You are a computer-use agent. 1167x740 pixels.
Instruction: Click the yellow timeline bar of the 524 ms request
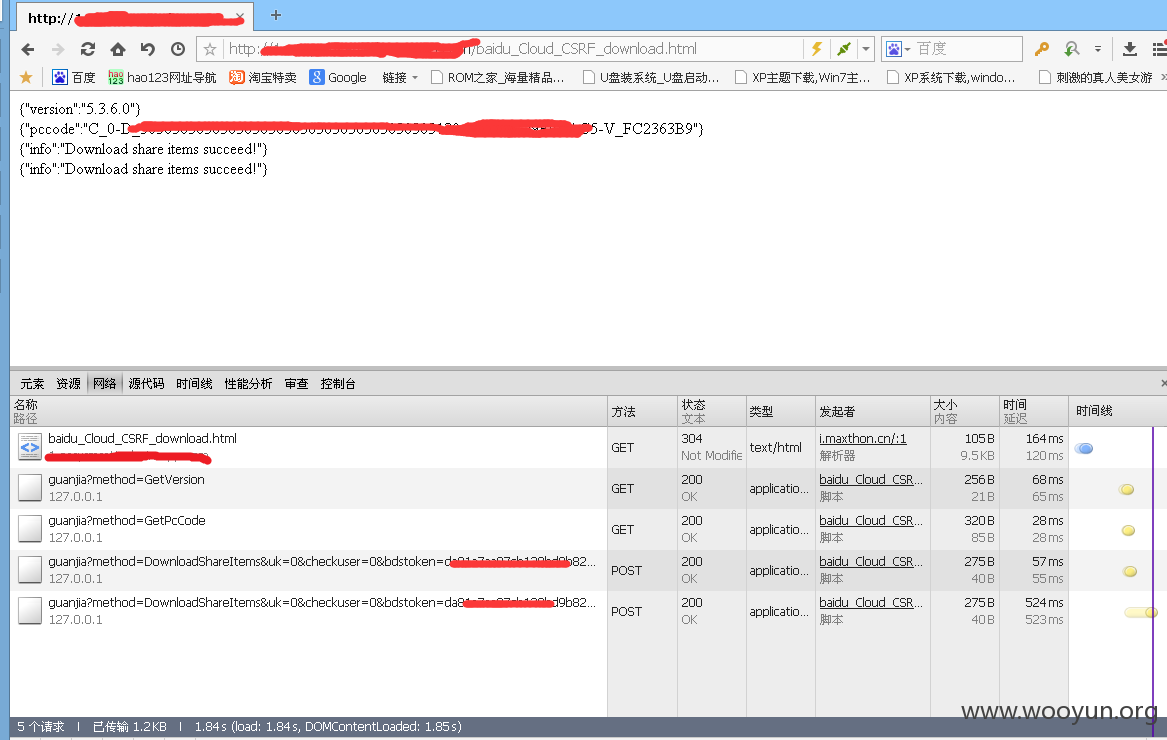[x=1141, y=613]
